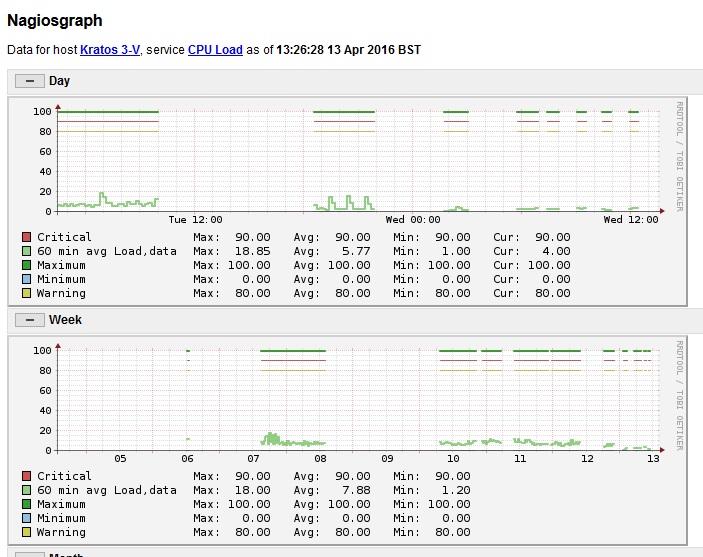Click the red Critical swatch in Week legend
The height and width of the screenshot is (557, 703).
26,477
